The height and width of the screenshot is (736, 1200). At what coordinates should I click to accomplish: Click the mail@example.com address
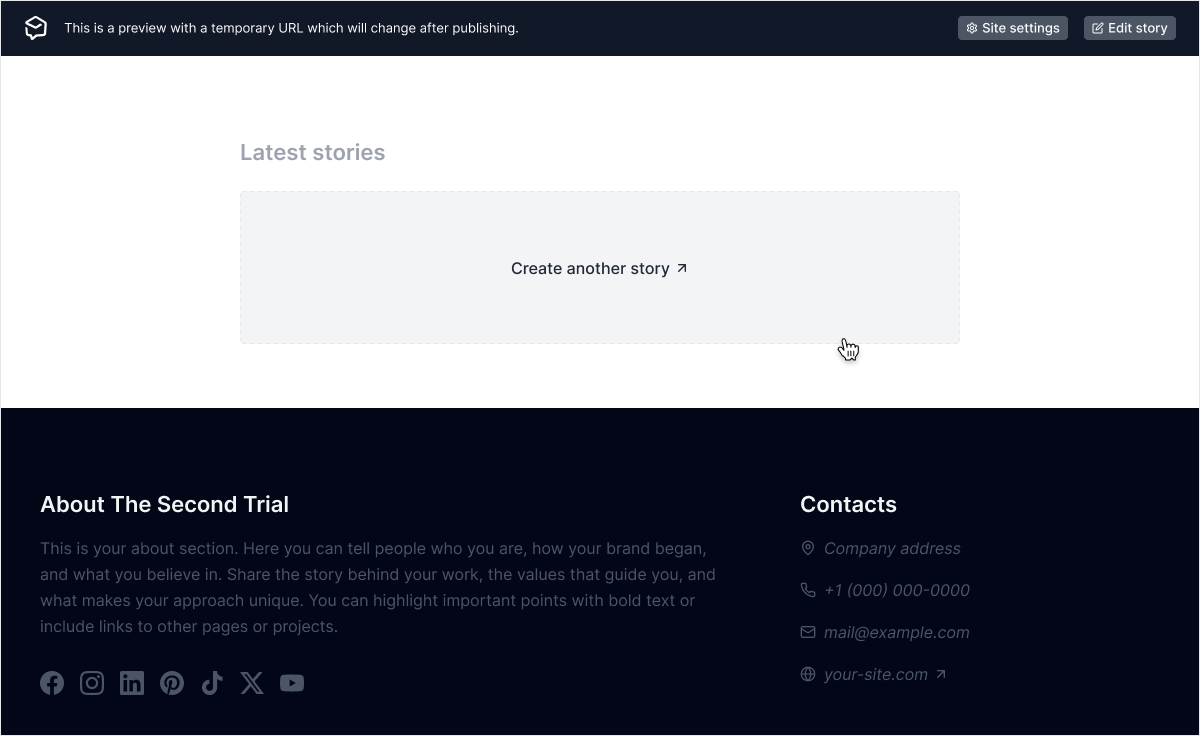pyautogui.click(x=896, y=633)
